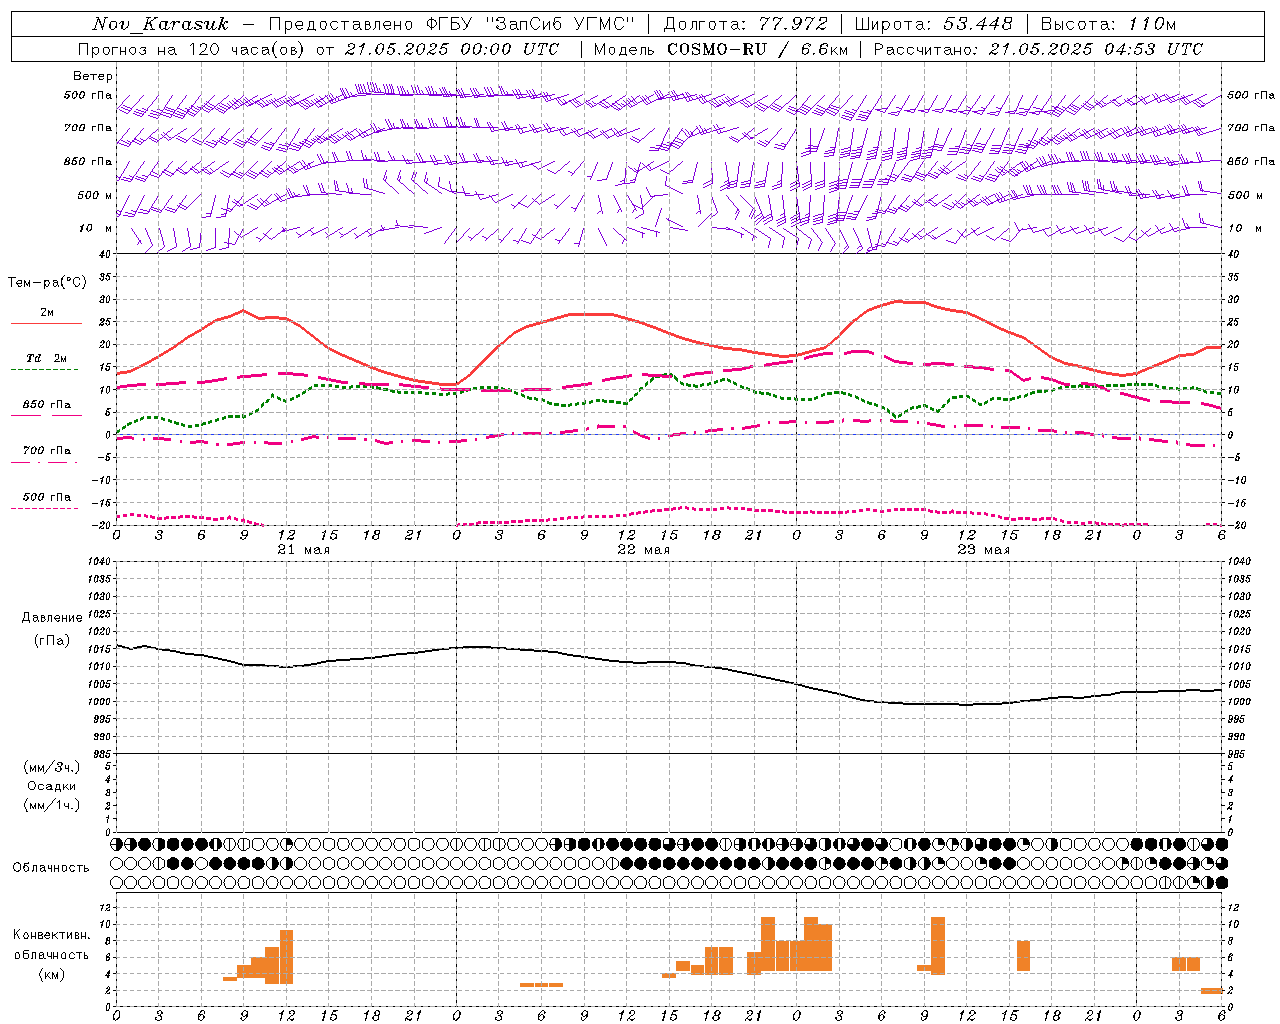Click the (мм/1ч.) precipitation unit label

52,805
